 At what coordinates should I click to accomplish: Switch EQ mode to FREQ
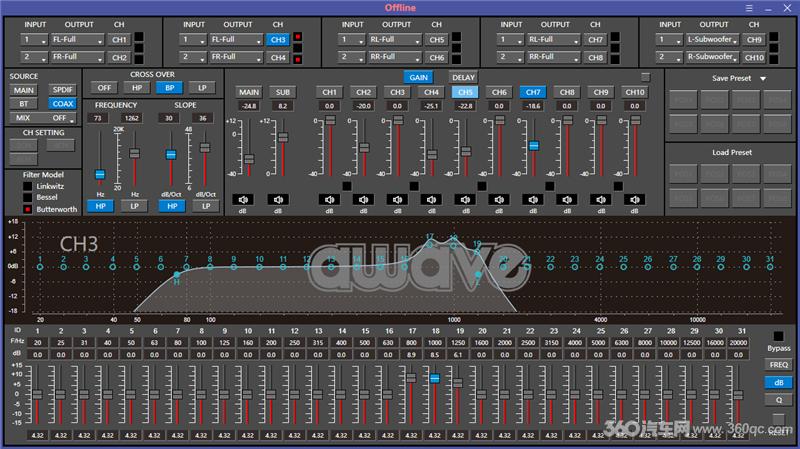coord(779,365)
